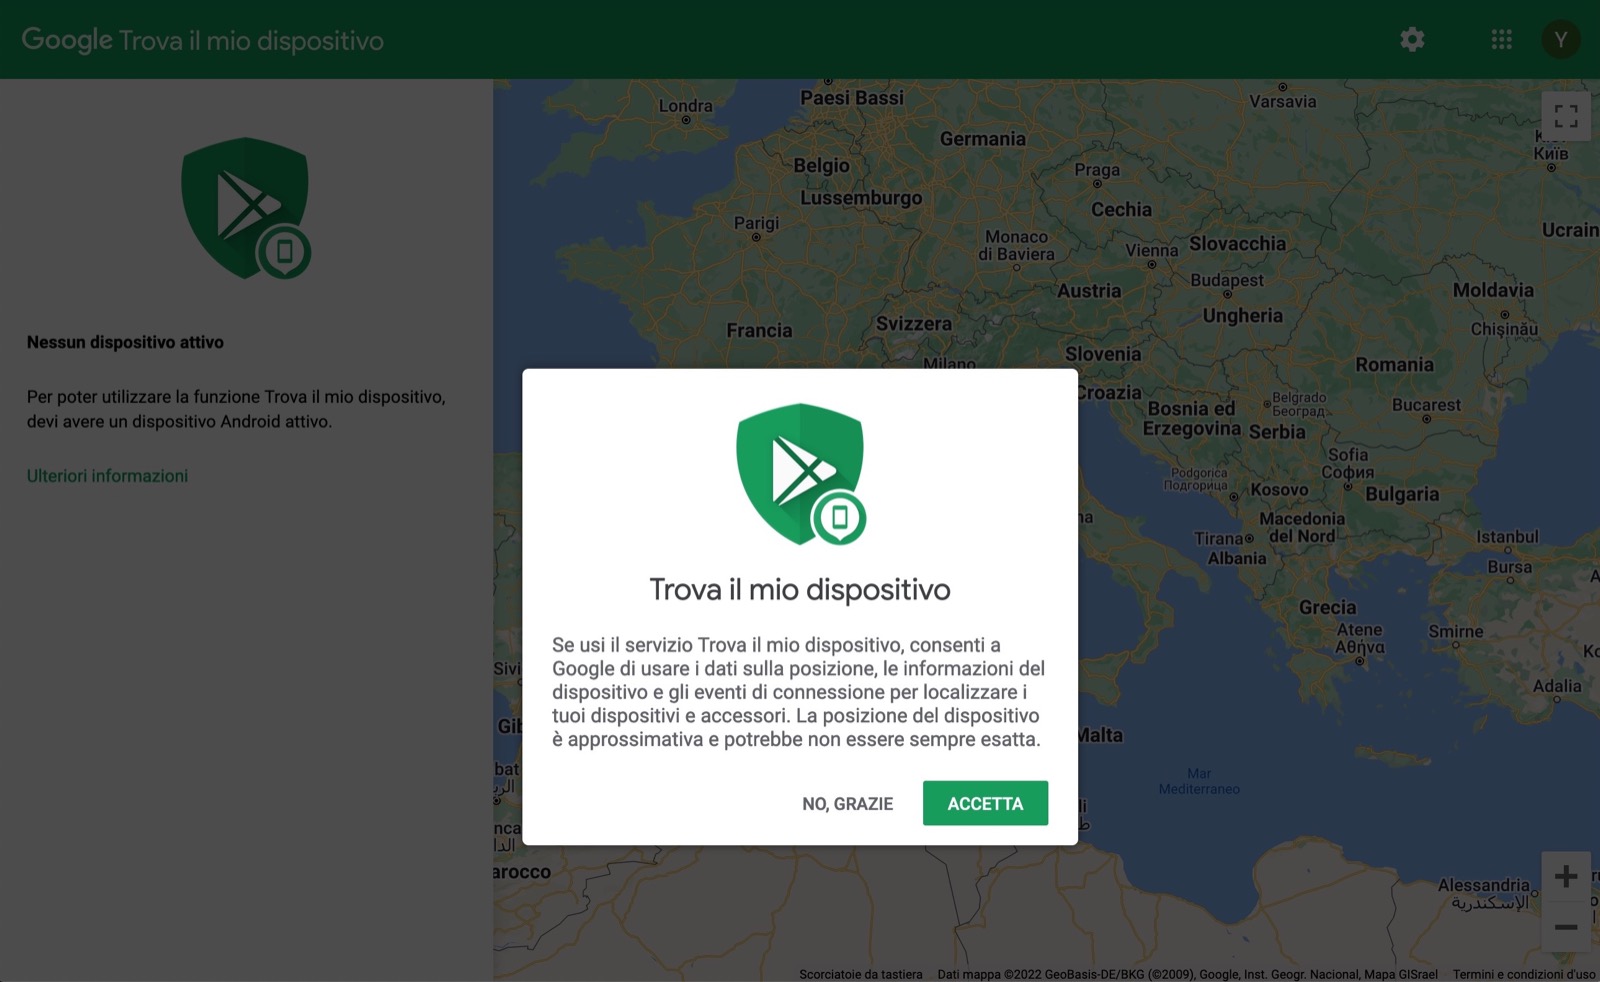The image size is (1600, 982).
Task: Click the Germania label on the map
Action: click(983, 139)
